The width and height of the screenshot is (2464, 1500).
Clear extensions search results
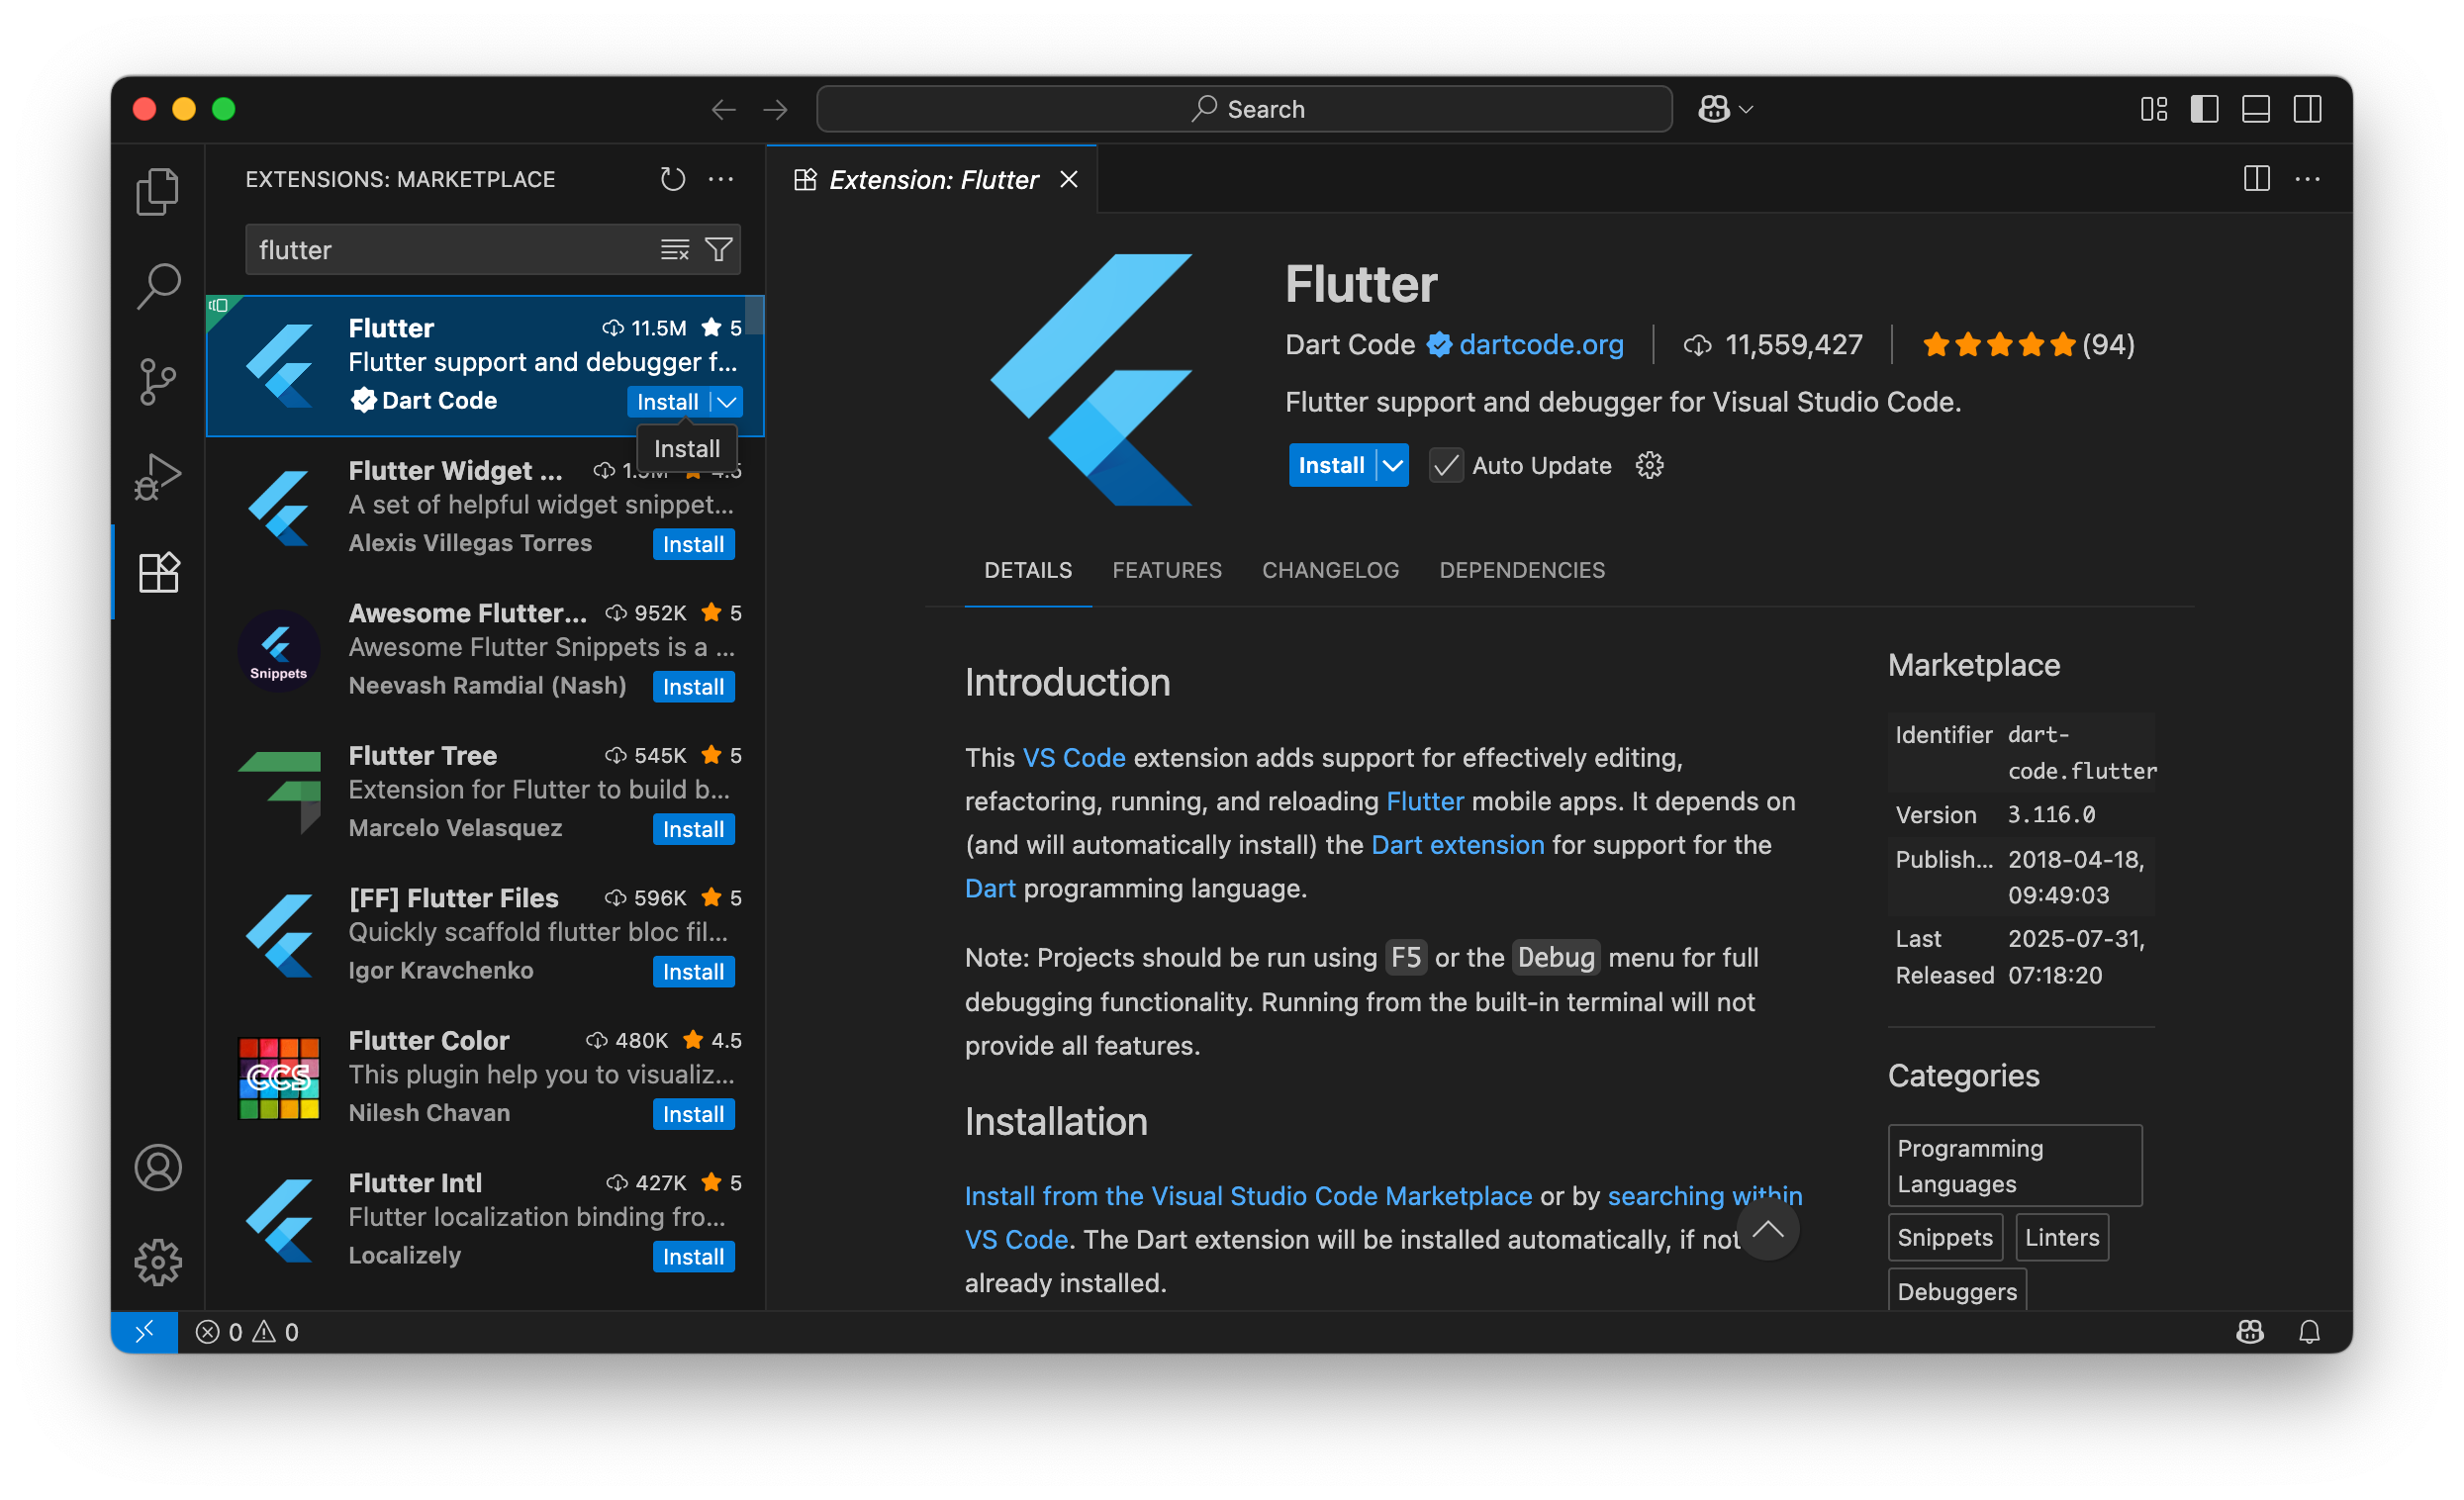point(675,250)
